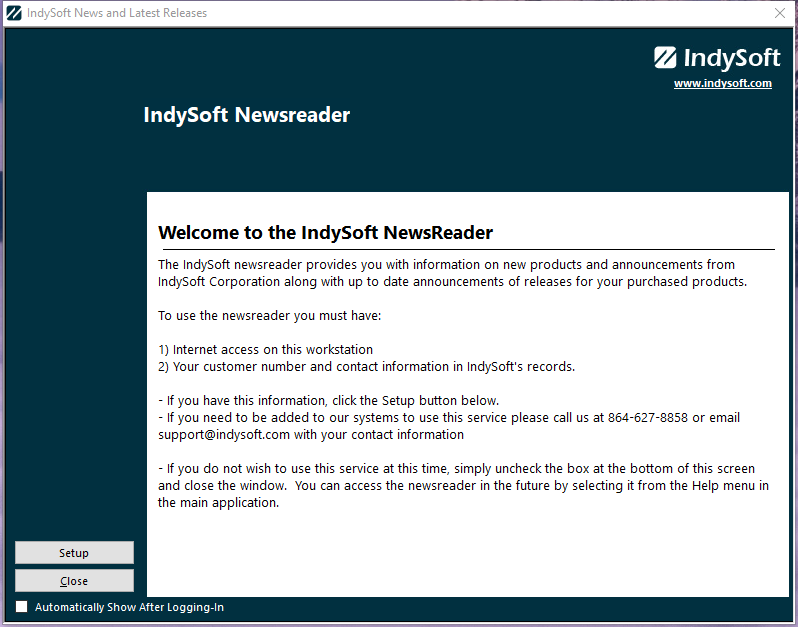Click the IndySoft logo mark in header
Screen dimensions: 798x627
click(666, 57)
